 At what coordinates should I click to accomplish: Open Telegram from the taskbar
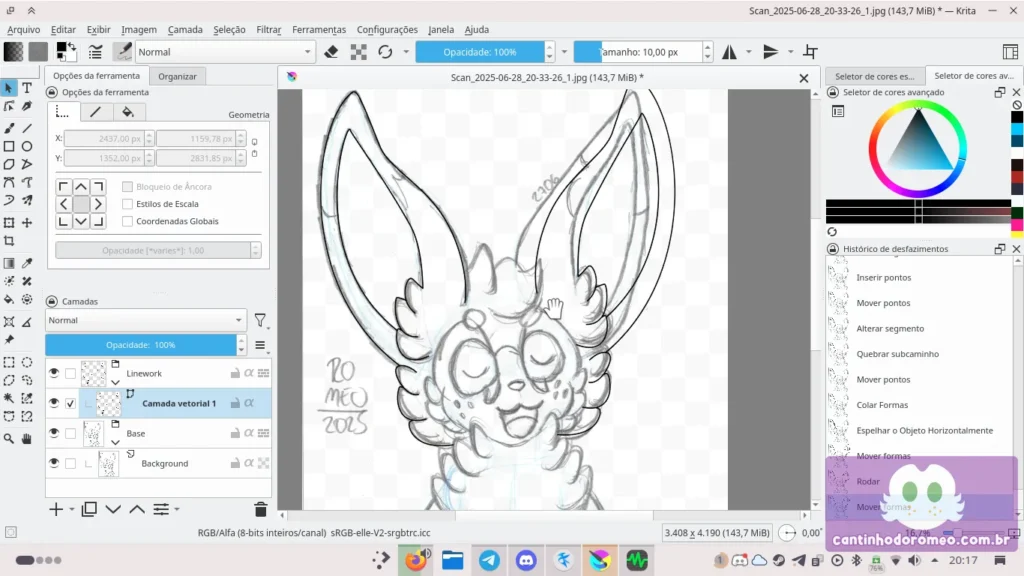click(x=489, y=560)
